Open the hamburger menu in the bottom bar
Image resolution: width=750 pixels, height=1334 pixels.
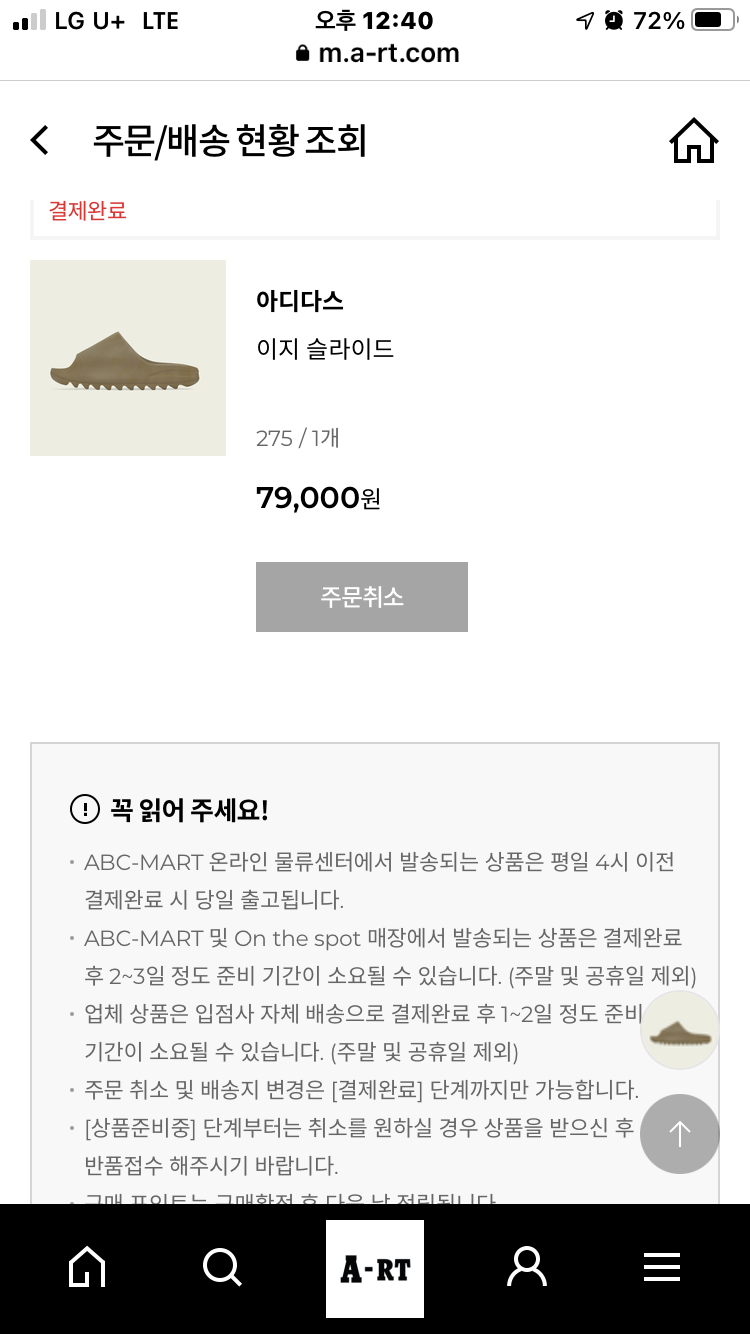coord(662,1268)
